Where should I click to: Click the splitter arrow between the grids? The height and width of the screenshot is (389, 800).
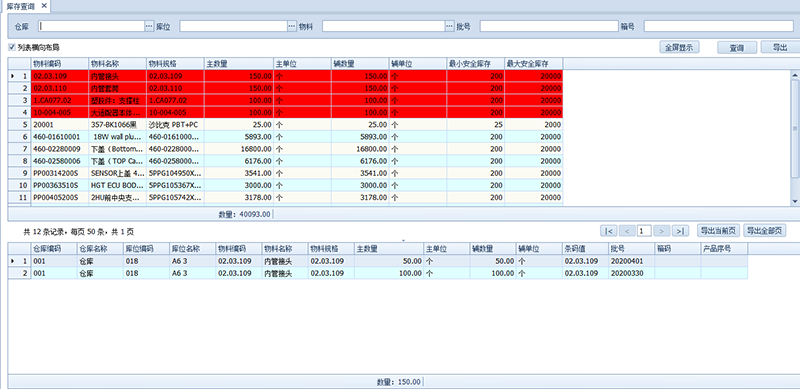[x=403, y=240]
